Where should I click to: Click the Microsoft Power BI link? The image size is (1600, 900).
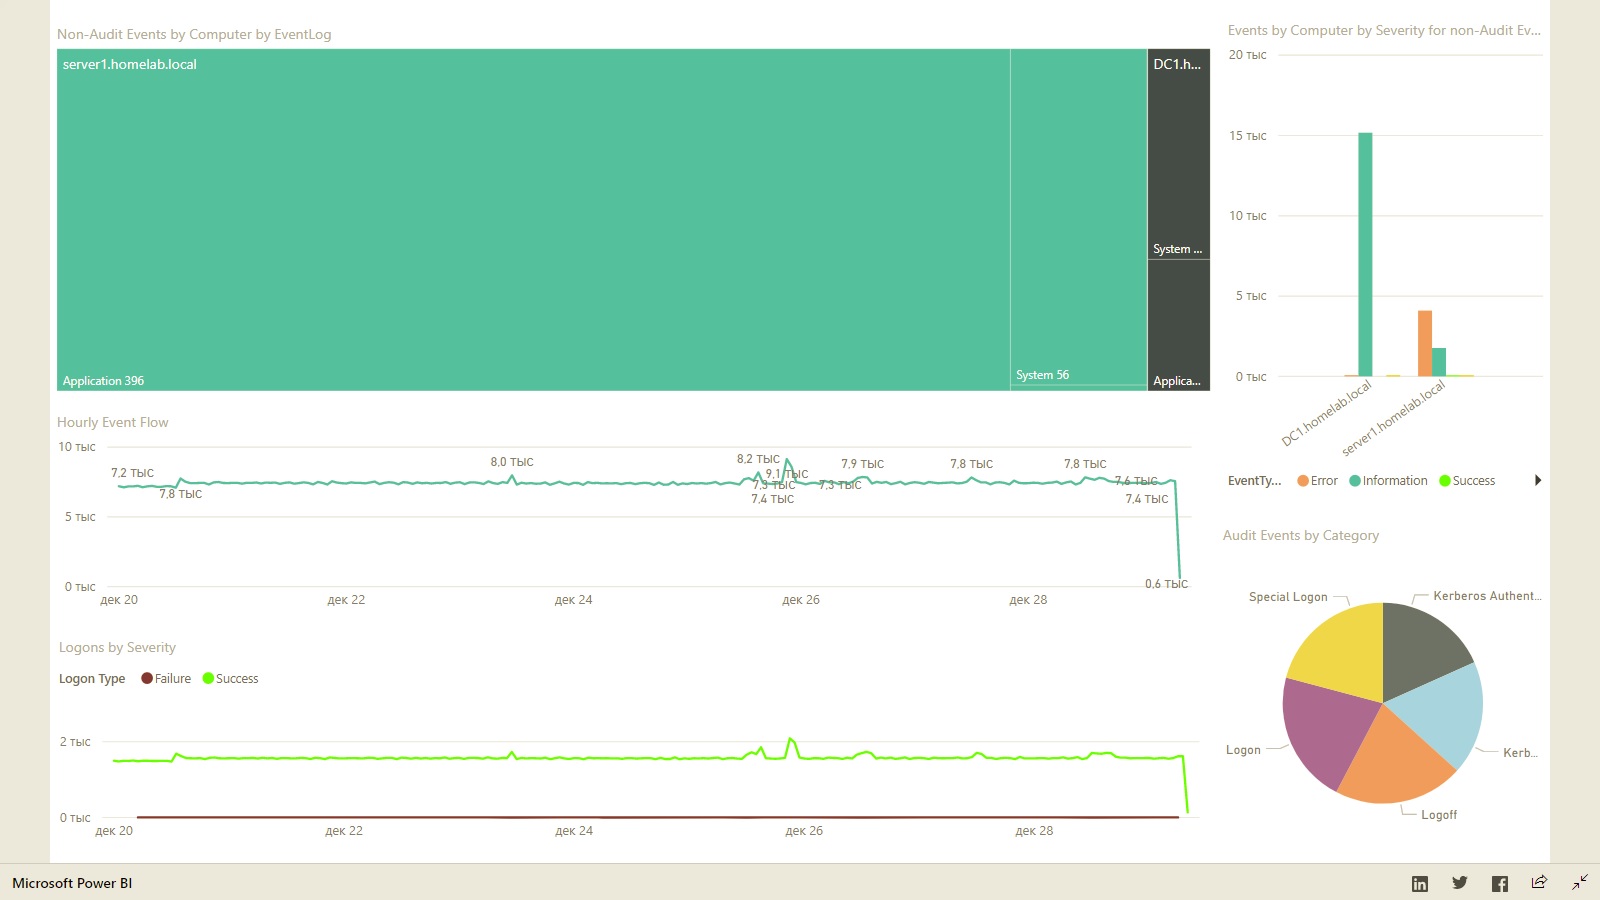tap(72, 883)
